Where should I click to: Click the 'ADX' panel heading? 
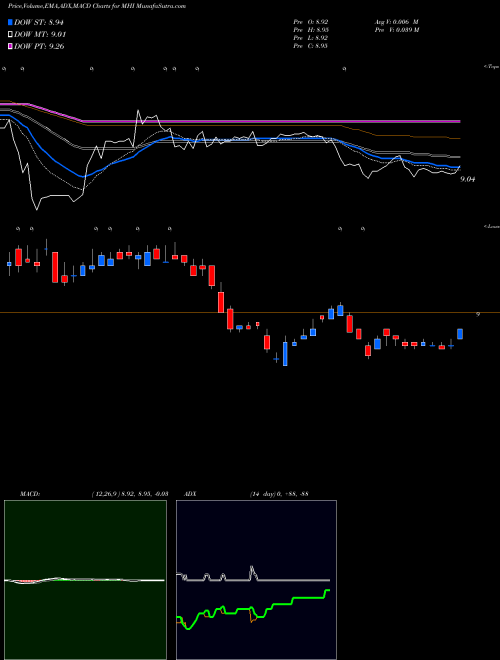pyautogui.click(x=190, y=494)
